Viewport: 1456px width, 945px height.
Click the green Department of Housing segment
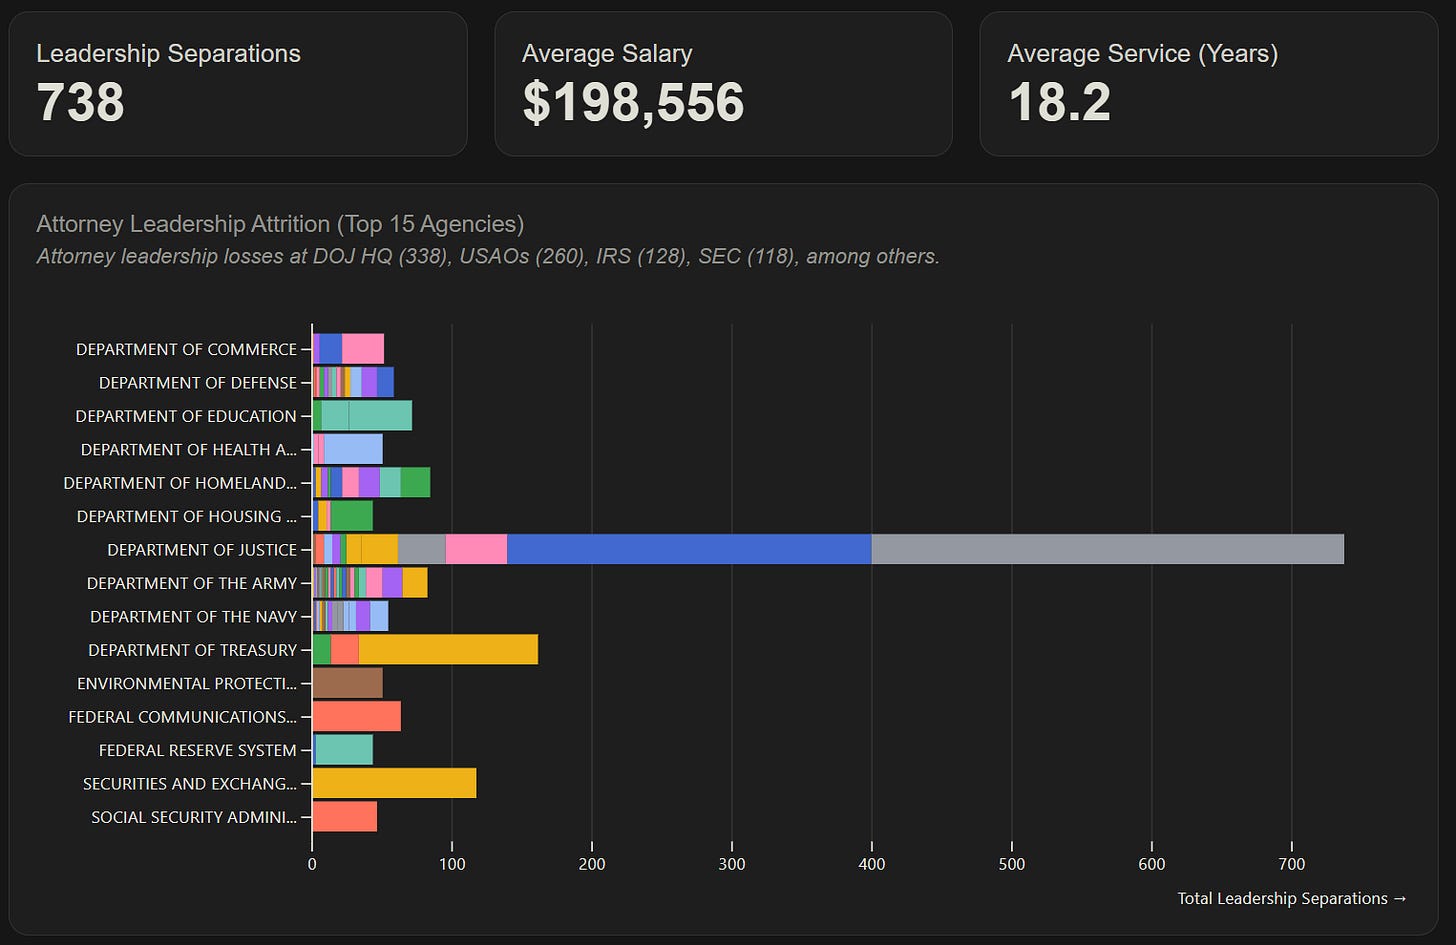click(351, 516)
